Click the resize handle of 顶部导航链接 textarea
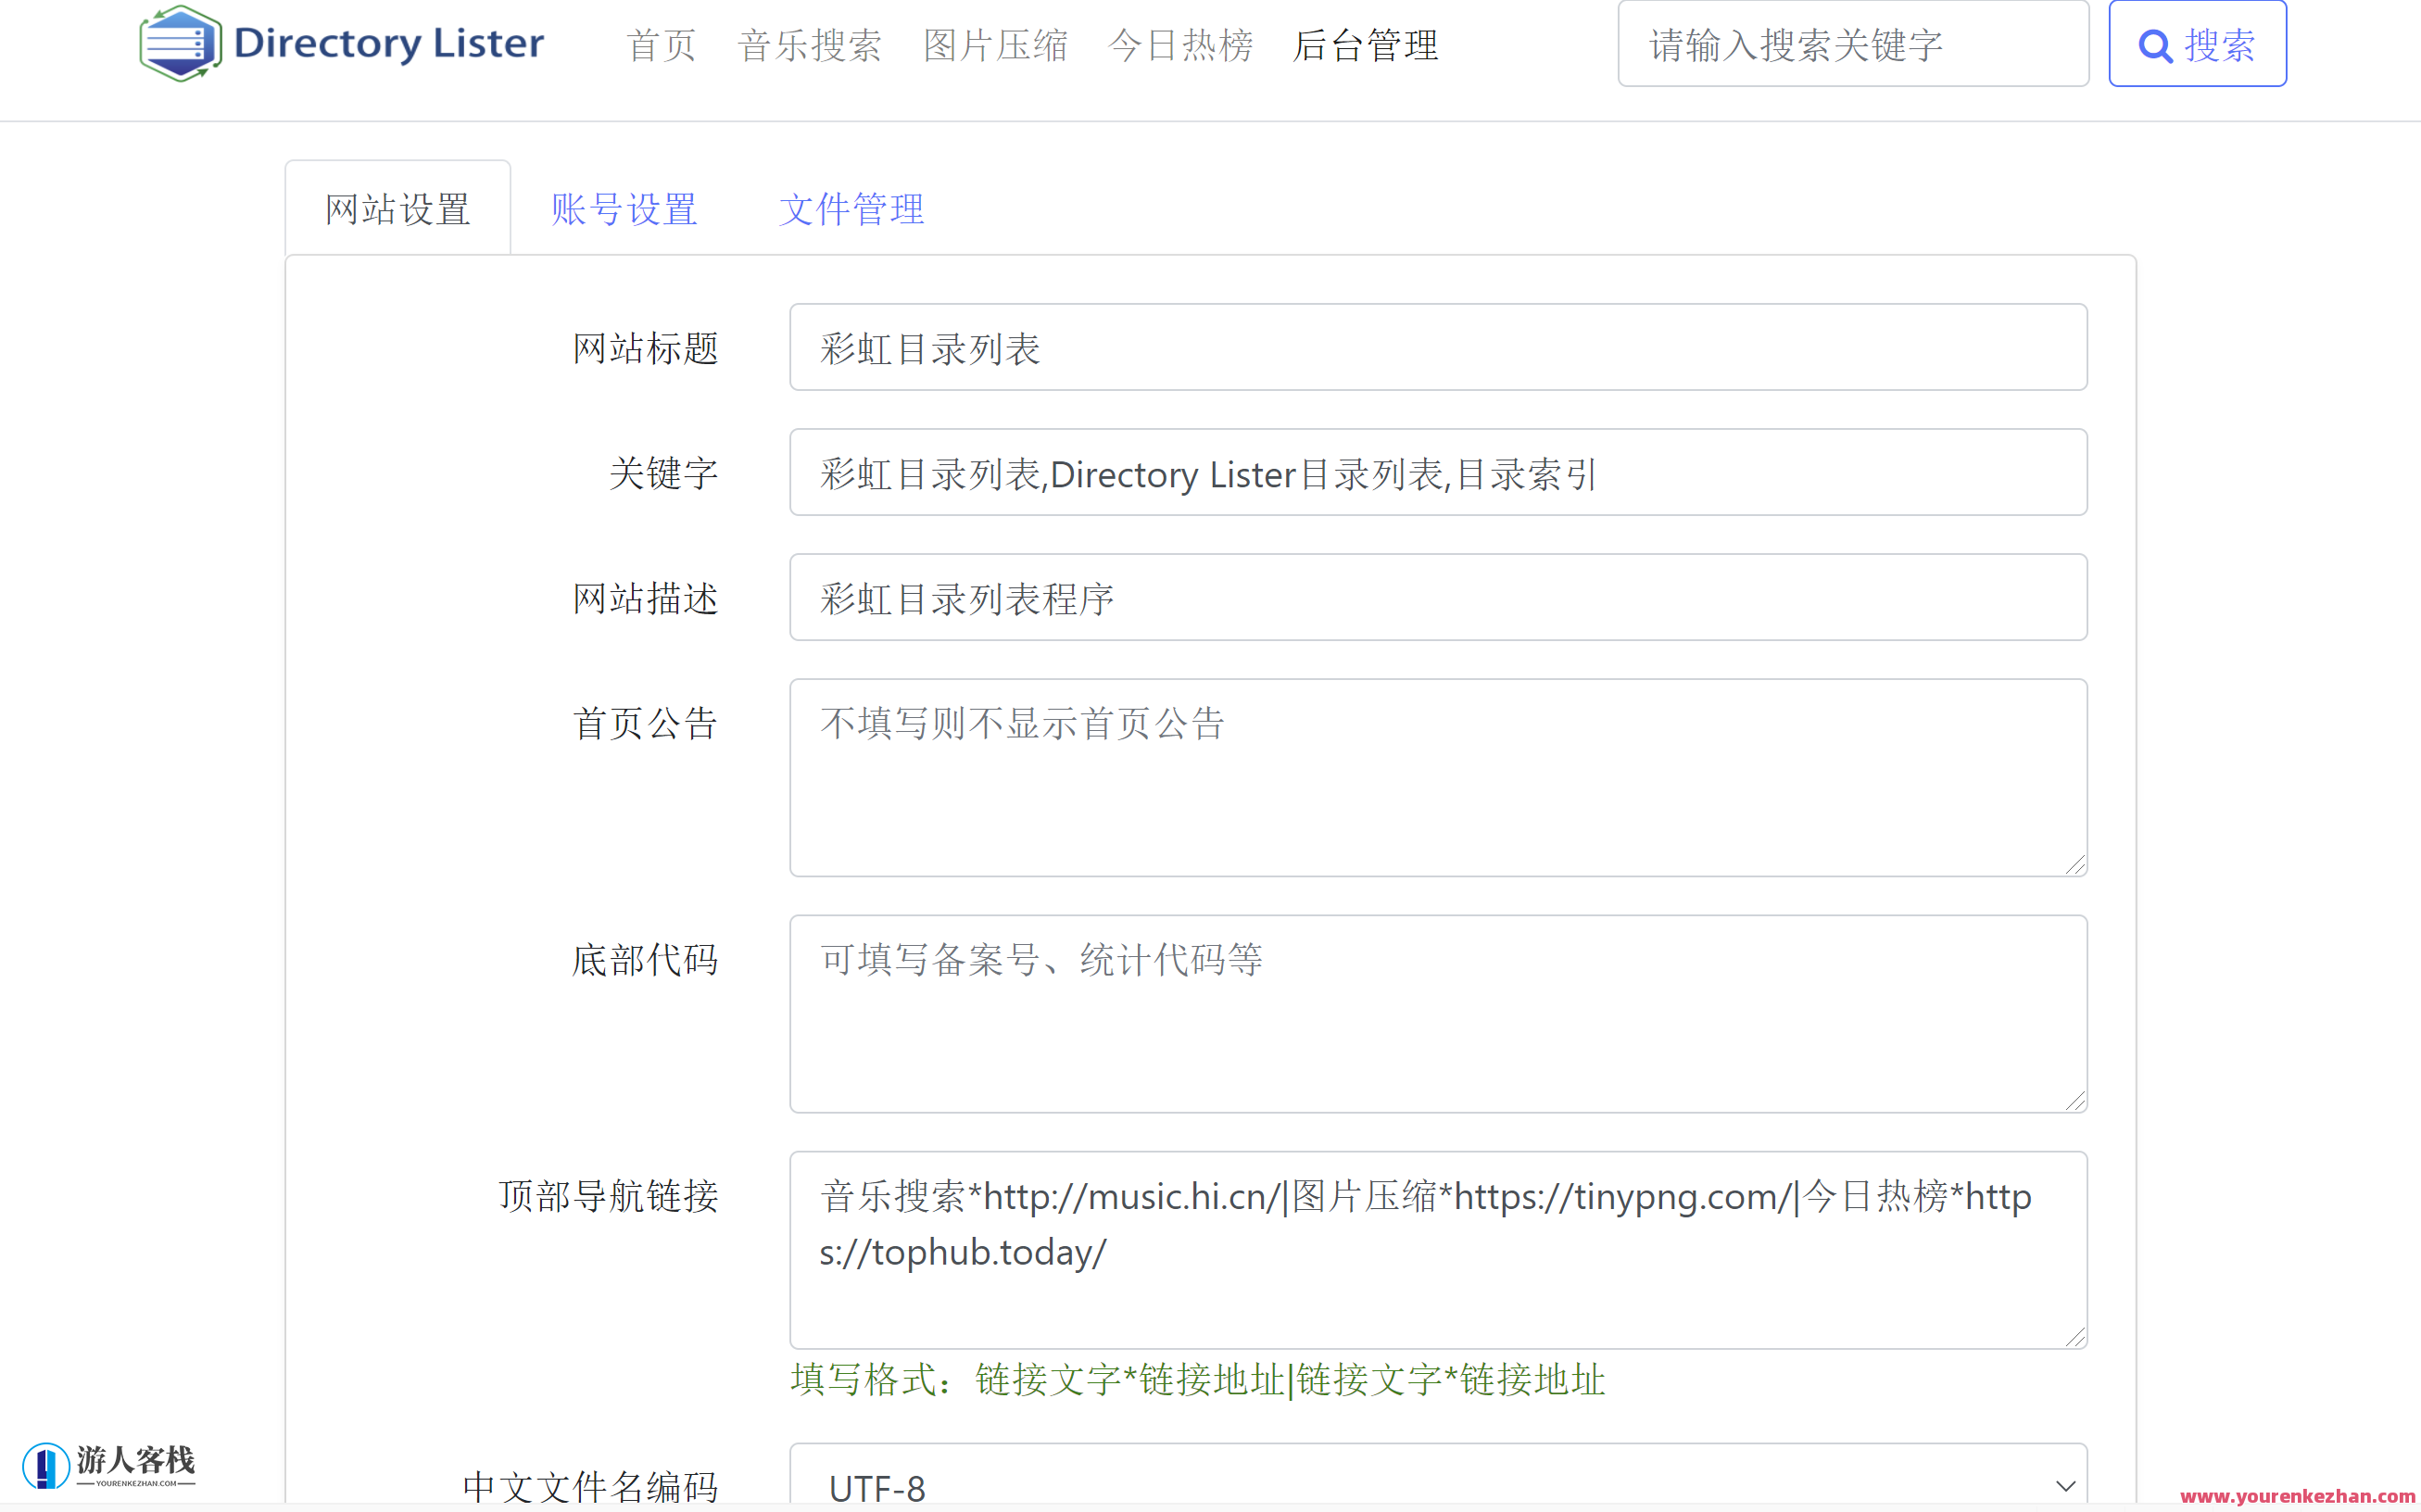 click(2075, 1337)
